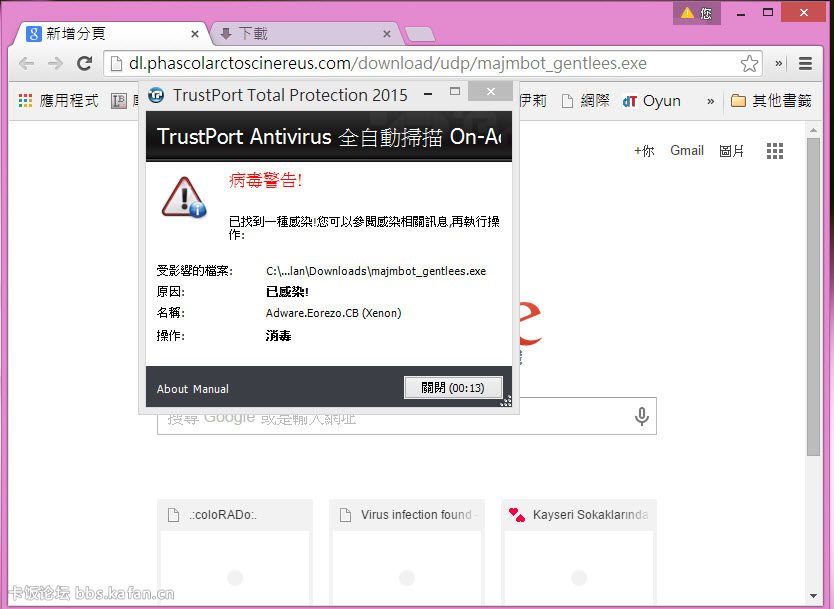Image resolution: width=834 pixels, height=609 pixels.
Task: Click the 消毒 action value
Action: [278, 336]
